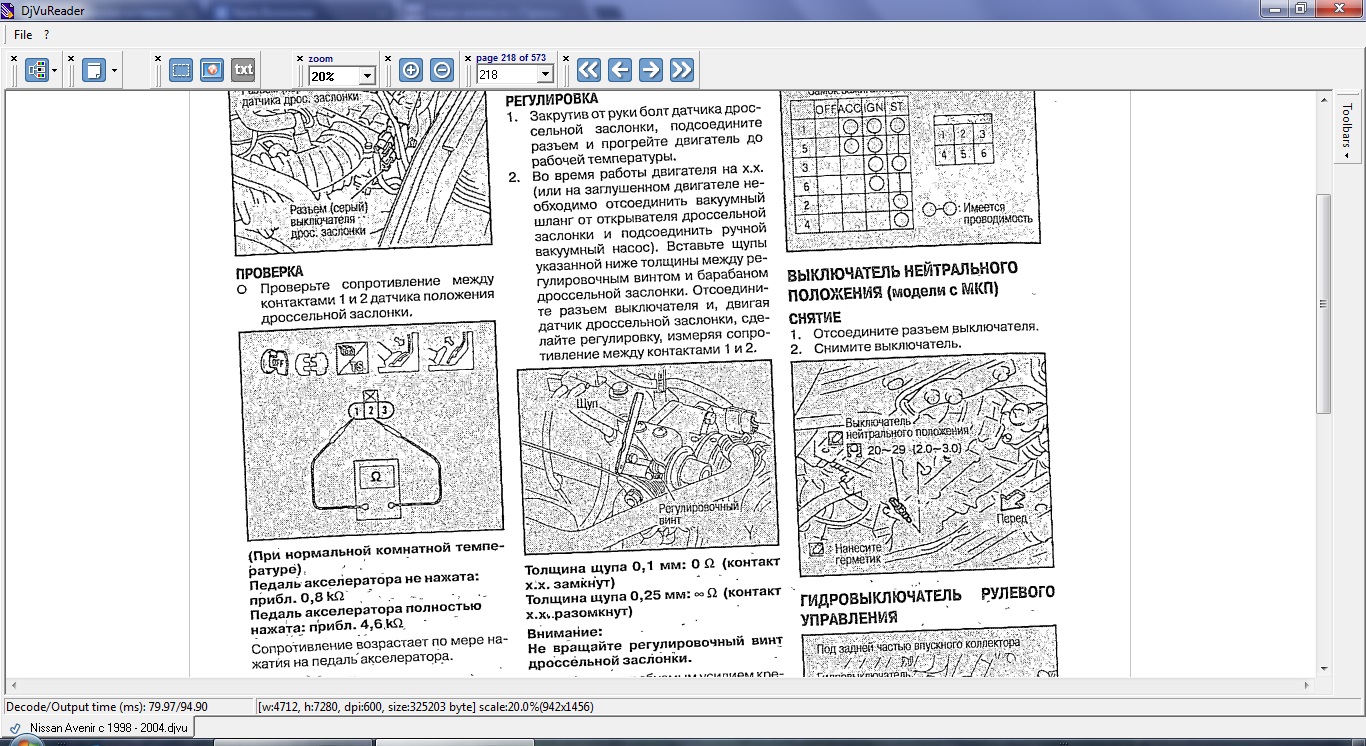Minimize the DjVuReader window

1274,8
